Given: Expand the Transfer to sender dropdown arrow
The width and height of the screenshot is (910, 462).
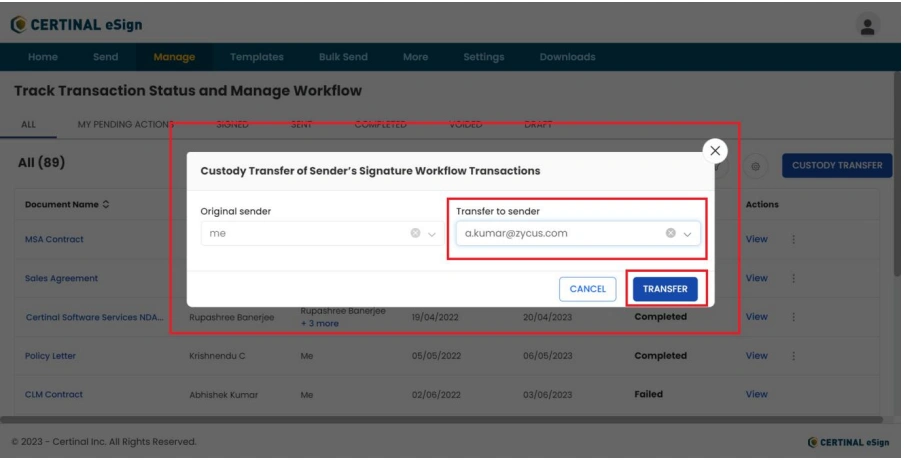Looking at the screenshot, I should [687, 234].
